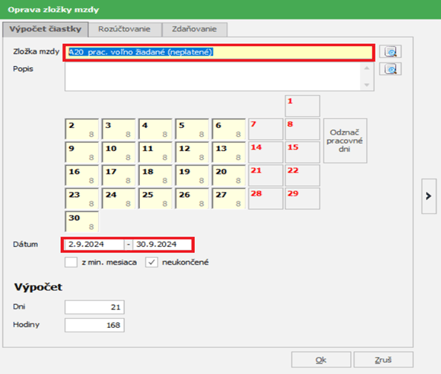The width and height of the screenshot is (441, 374).
Task: Deselect calendar day 16
Action: [82, 175]
